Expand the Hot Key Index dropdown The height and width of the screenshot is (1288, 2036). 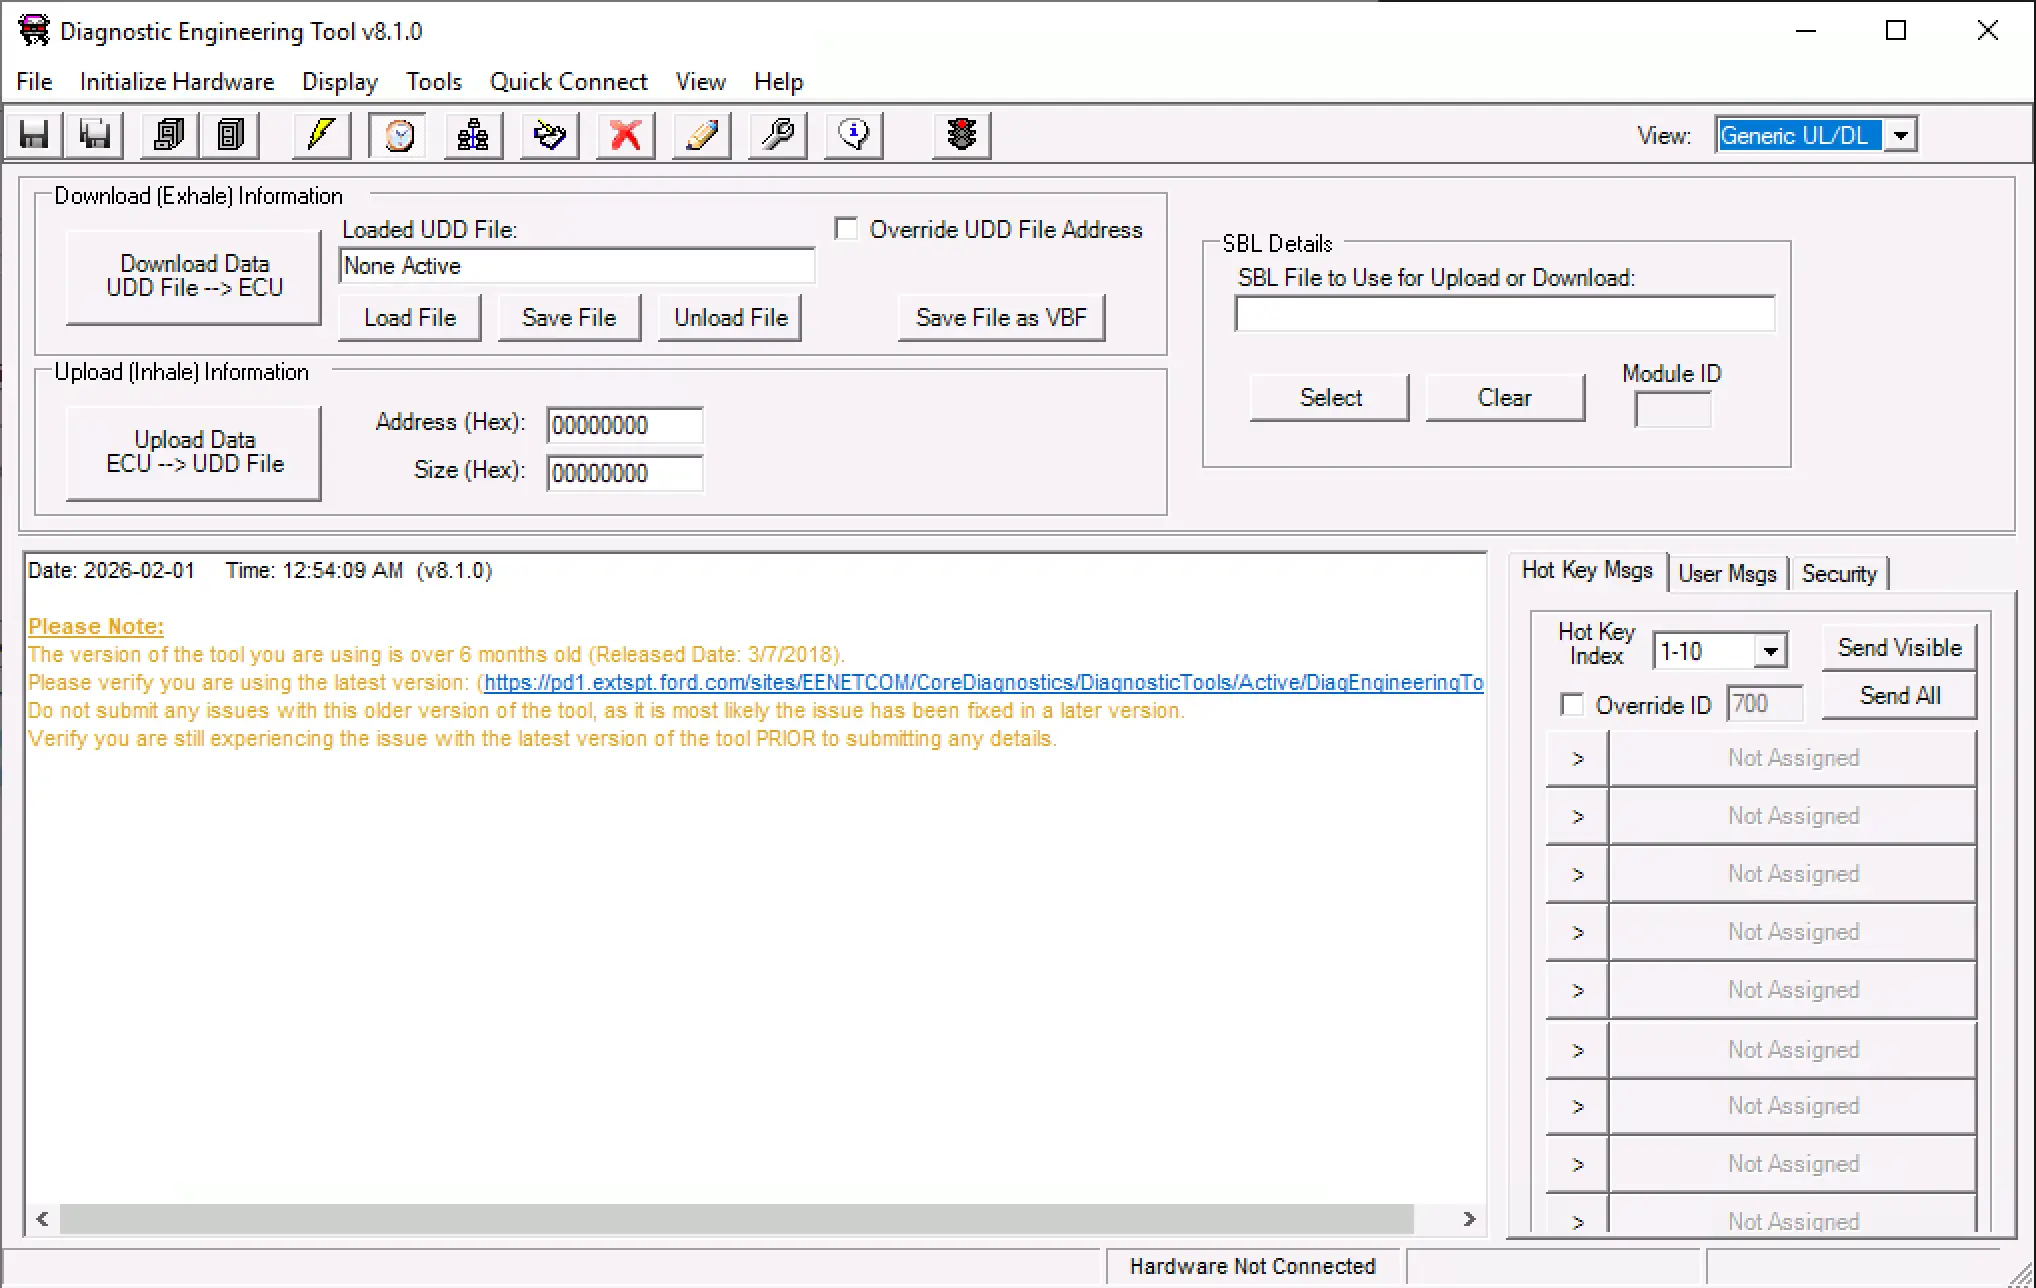tap(1770, 651)
